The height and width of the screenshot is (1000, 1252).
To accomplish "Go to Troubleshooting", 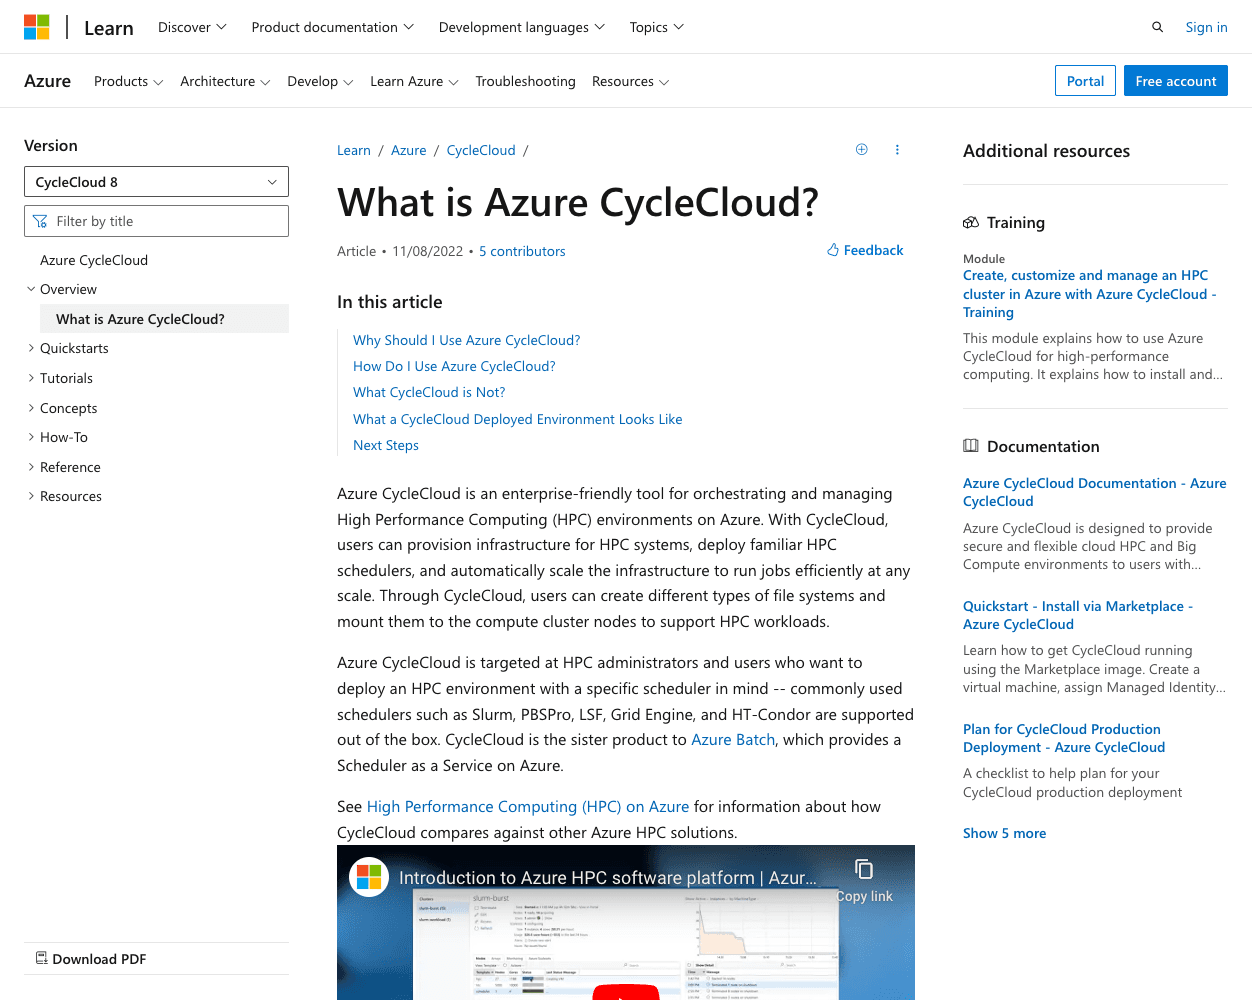I will [x=525, y=81].
